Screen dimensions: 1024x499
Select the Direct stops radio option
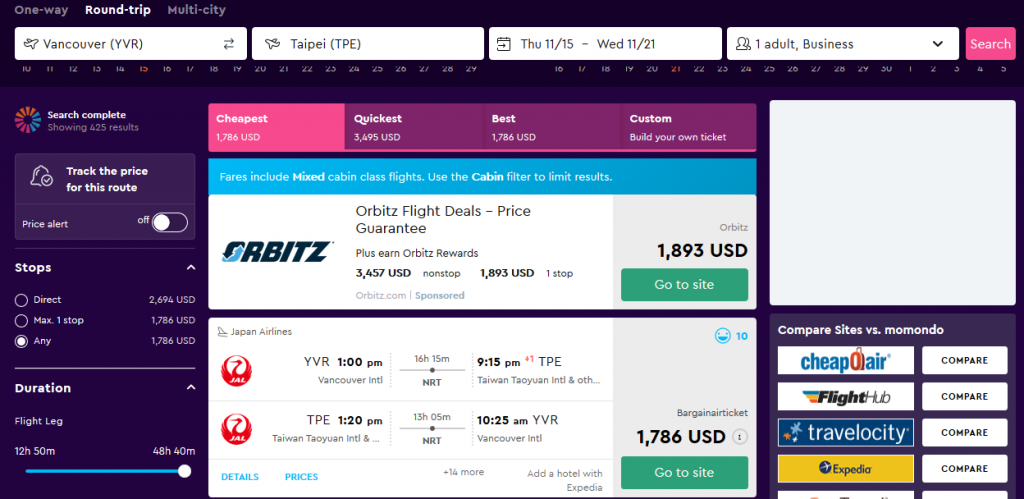22,300
